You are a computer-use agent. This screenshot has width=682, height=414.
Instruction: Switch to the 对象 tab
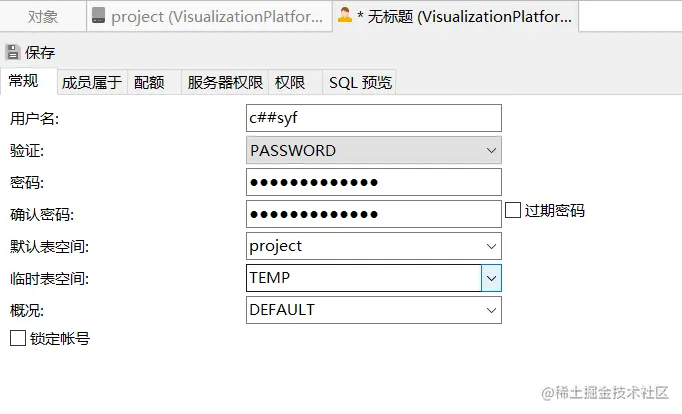click(42, 16)
